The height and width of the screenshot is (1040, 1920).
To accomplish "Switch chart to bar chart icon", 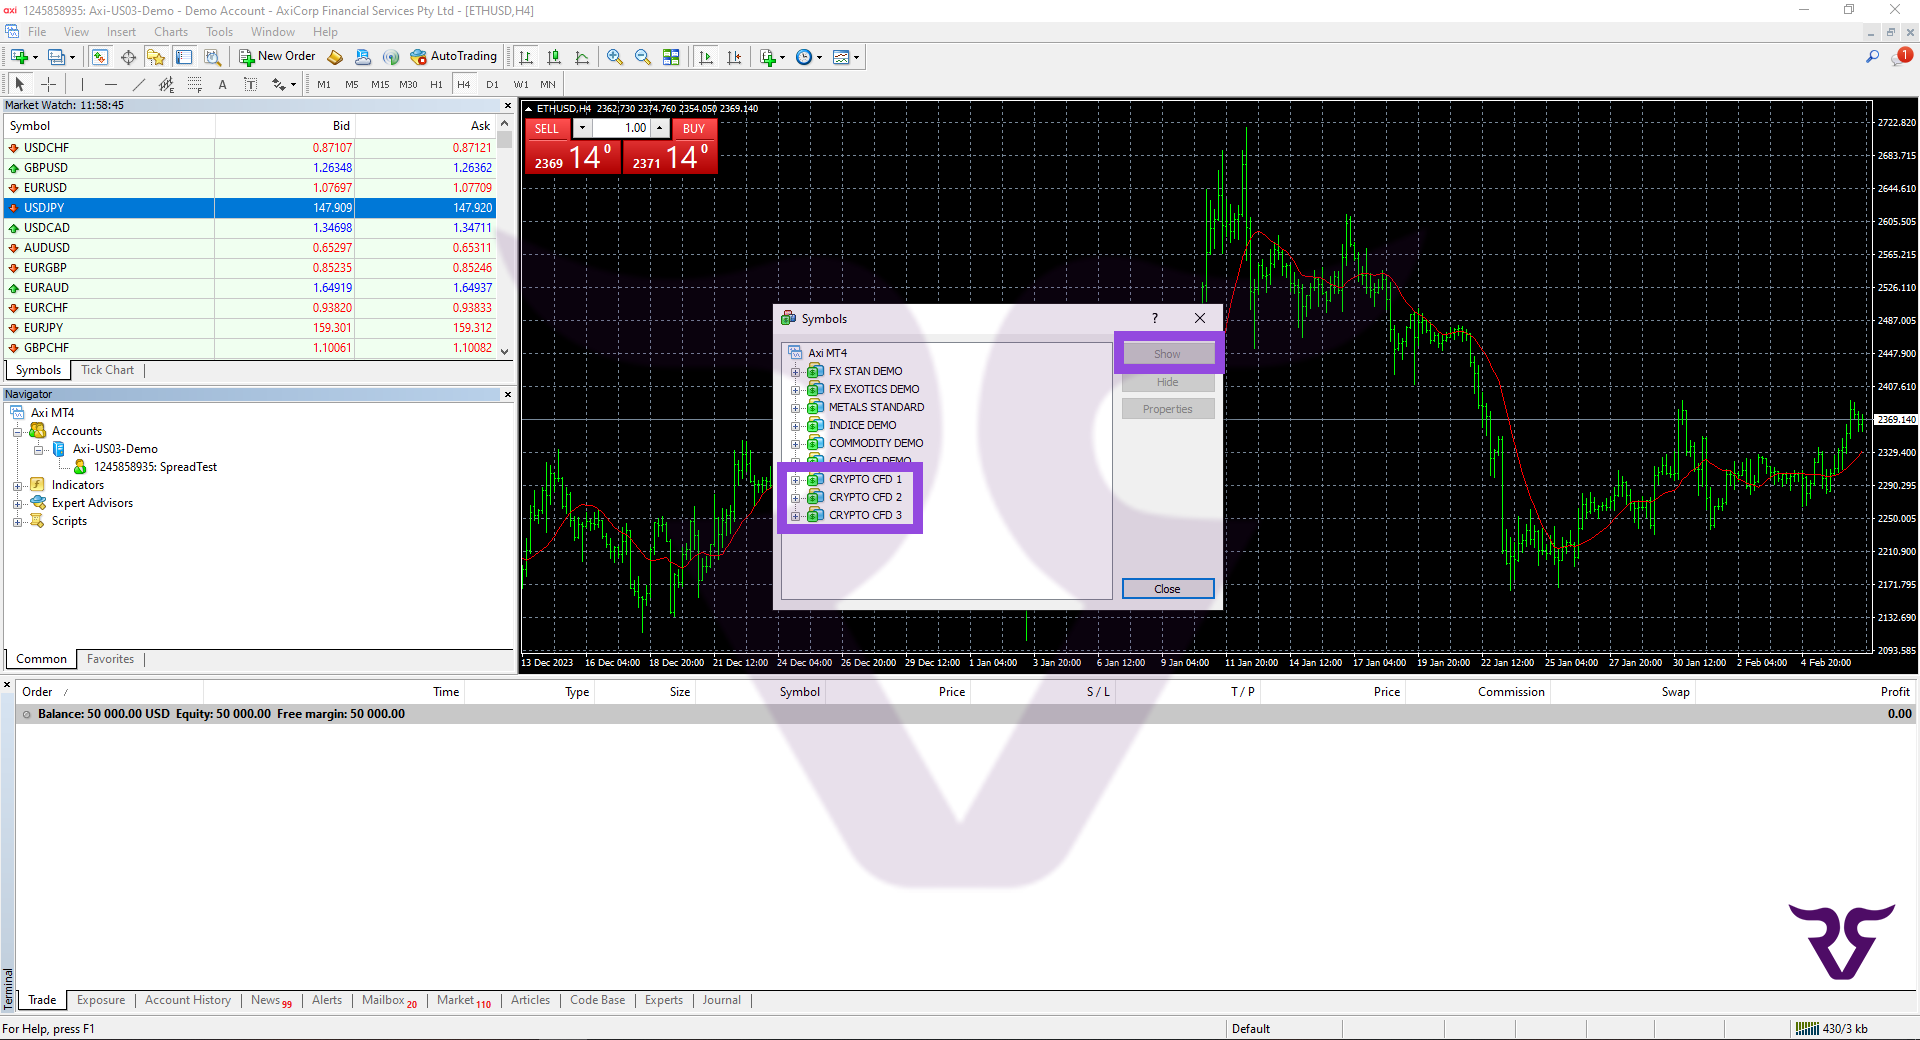I will [x=526, y=57].
